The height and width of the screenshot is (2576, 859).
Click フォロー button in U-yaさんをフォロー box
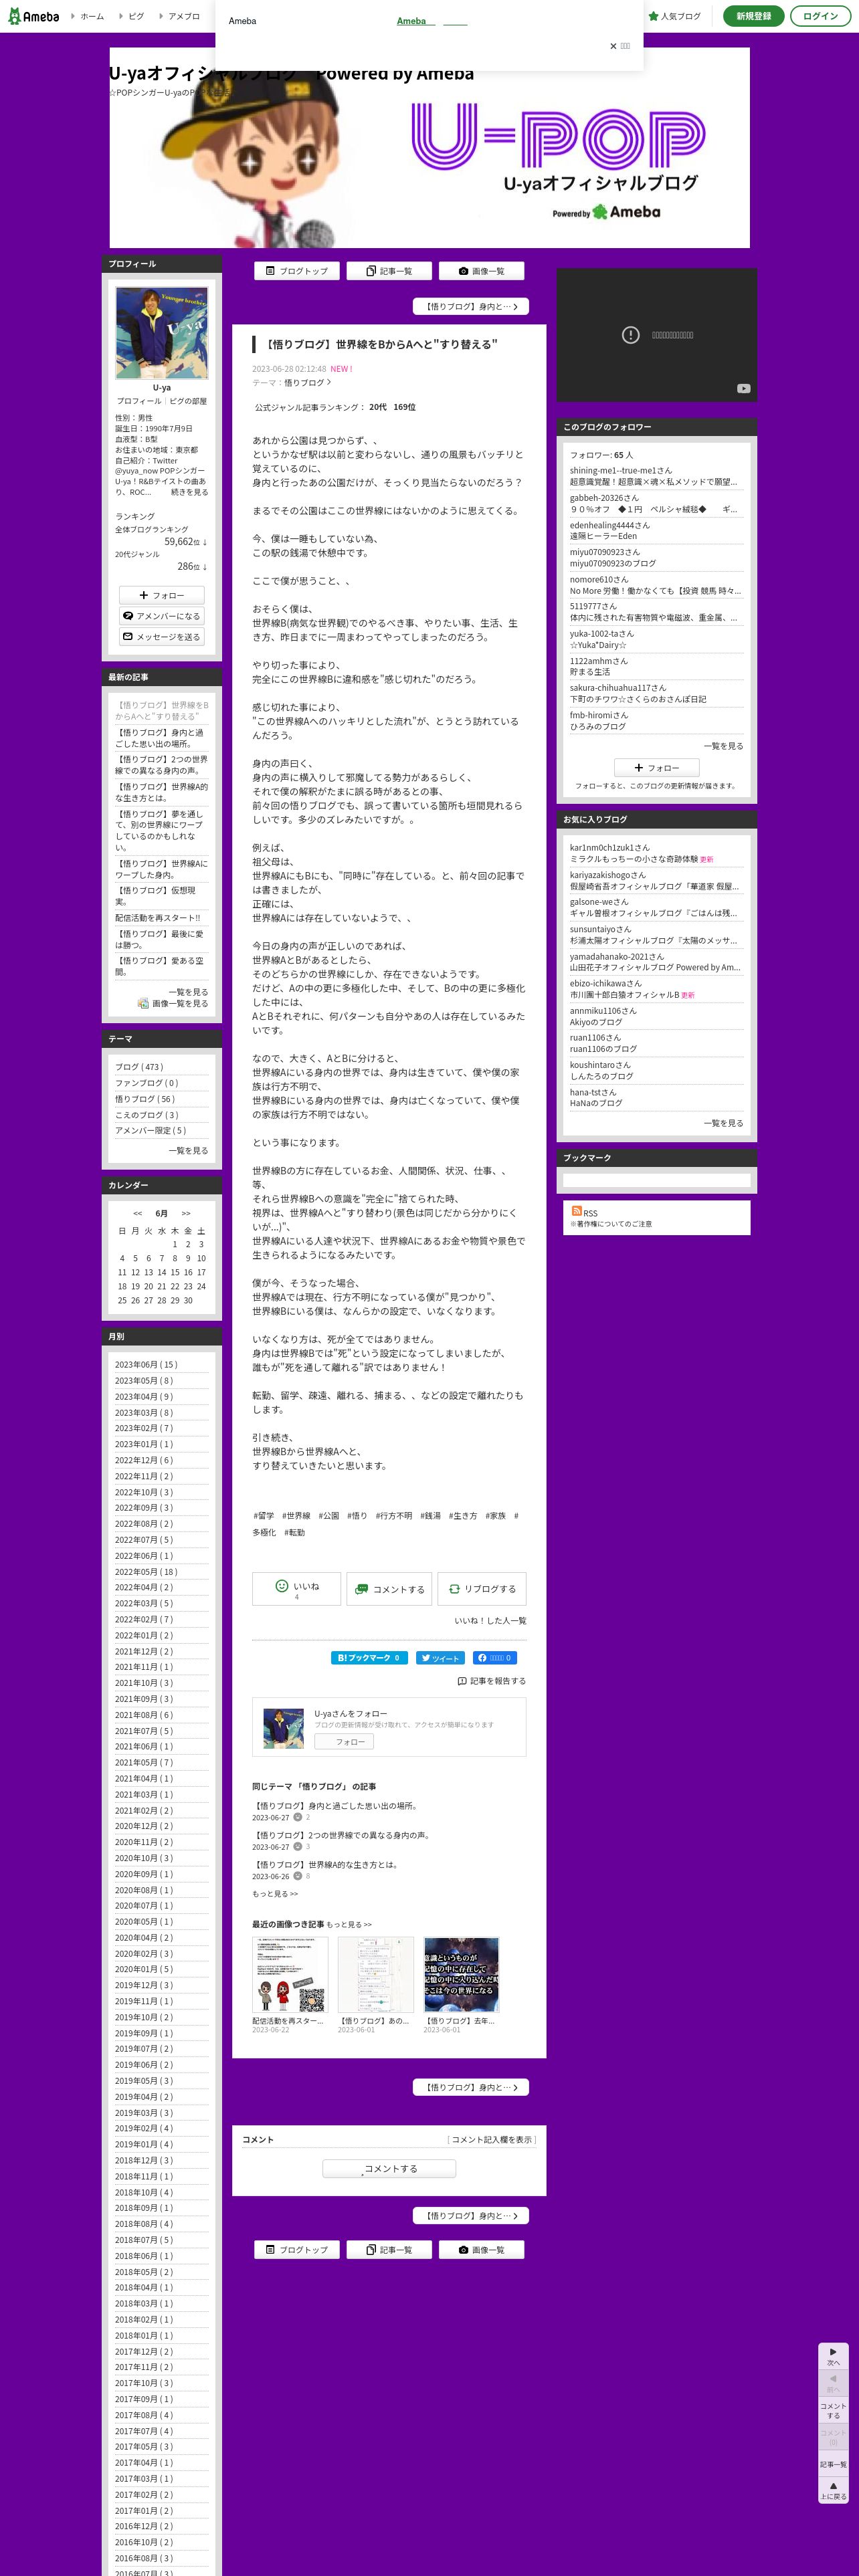click(x=344, y=1741)
